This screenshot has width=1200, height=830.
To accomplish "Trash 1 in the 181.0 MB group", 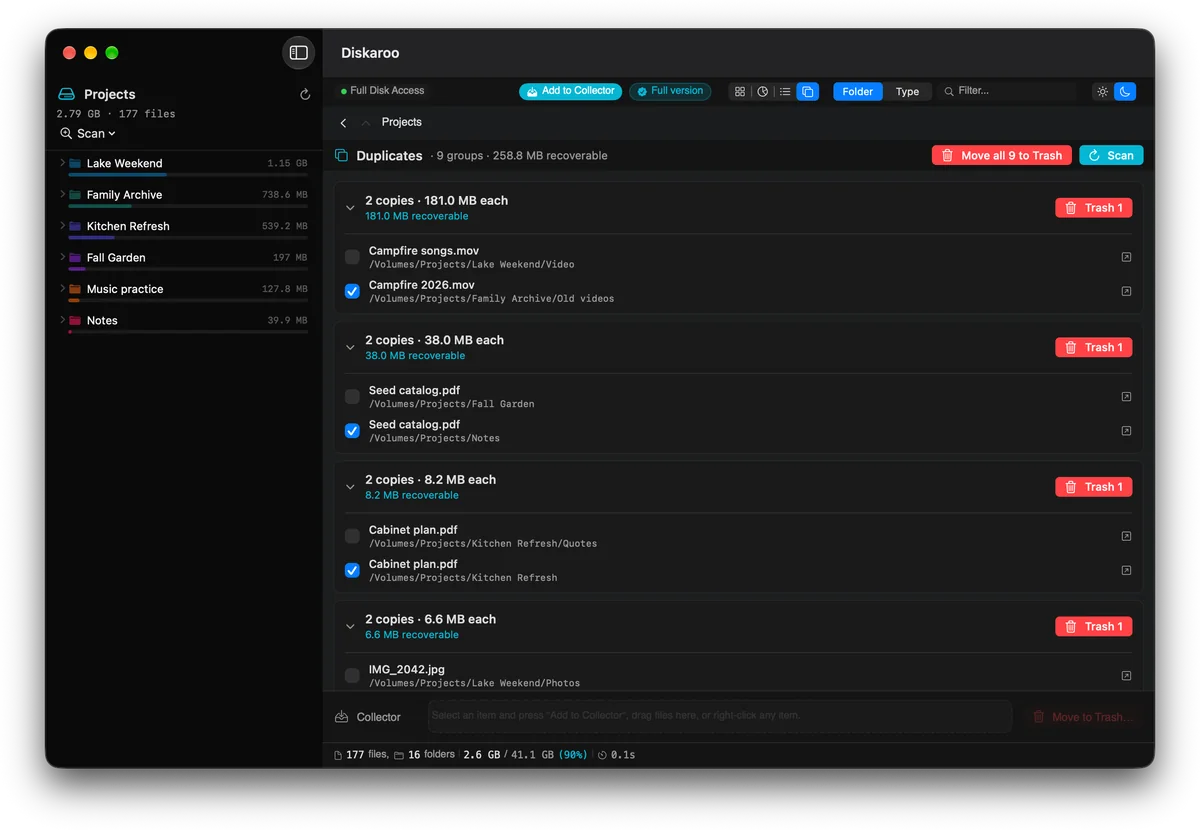I will (x=1094, y=208).
